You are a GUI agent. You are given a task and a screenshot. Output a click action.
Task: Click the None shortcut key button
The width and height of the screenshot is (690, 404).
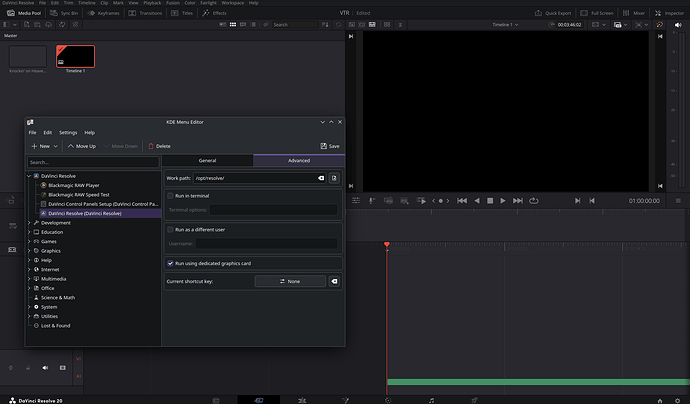290,281
